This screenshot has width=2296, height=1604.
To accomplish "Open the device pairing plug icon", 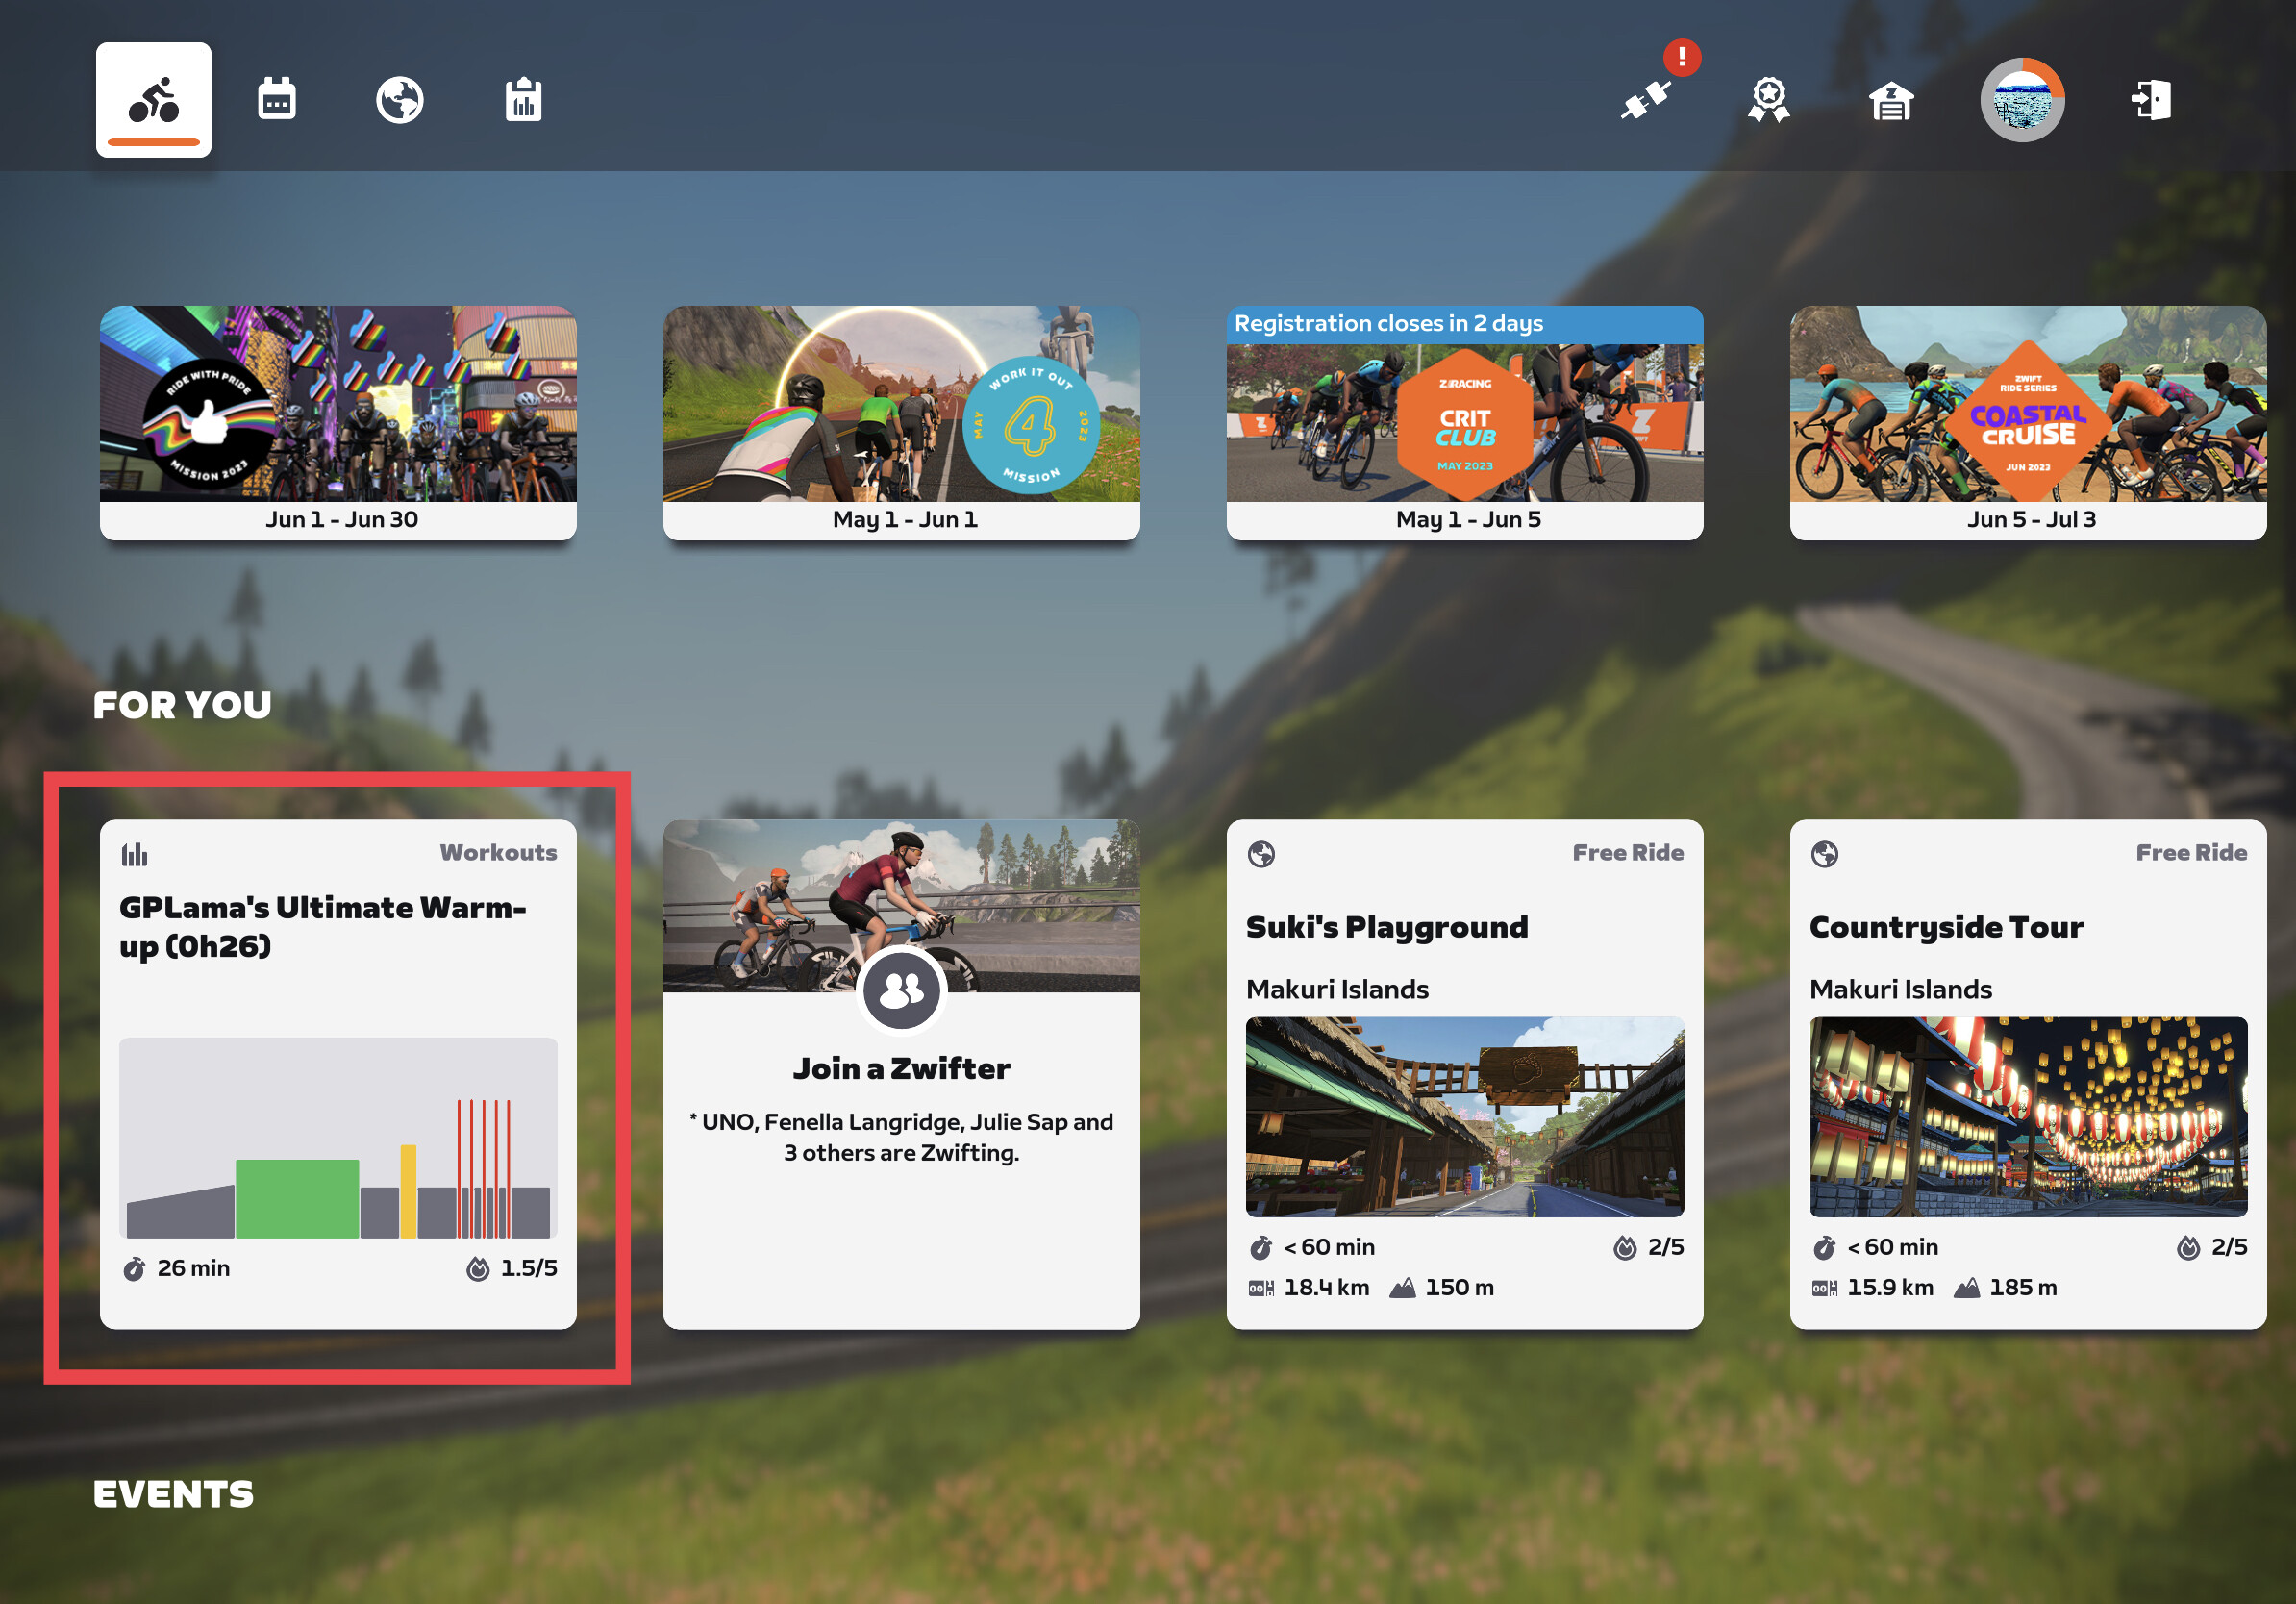I will tap(1646, 99).
